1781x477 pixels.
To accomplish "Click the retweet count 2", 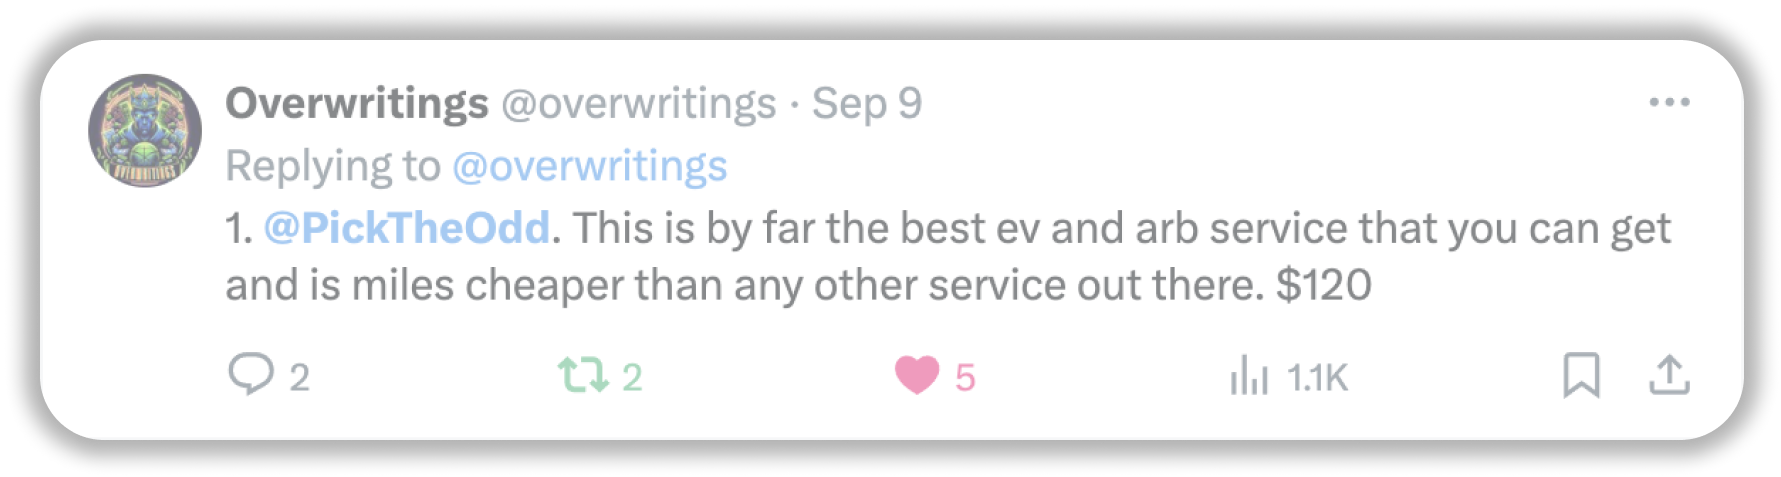I will [x=632, y=378].
